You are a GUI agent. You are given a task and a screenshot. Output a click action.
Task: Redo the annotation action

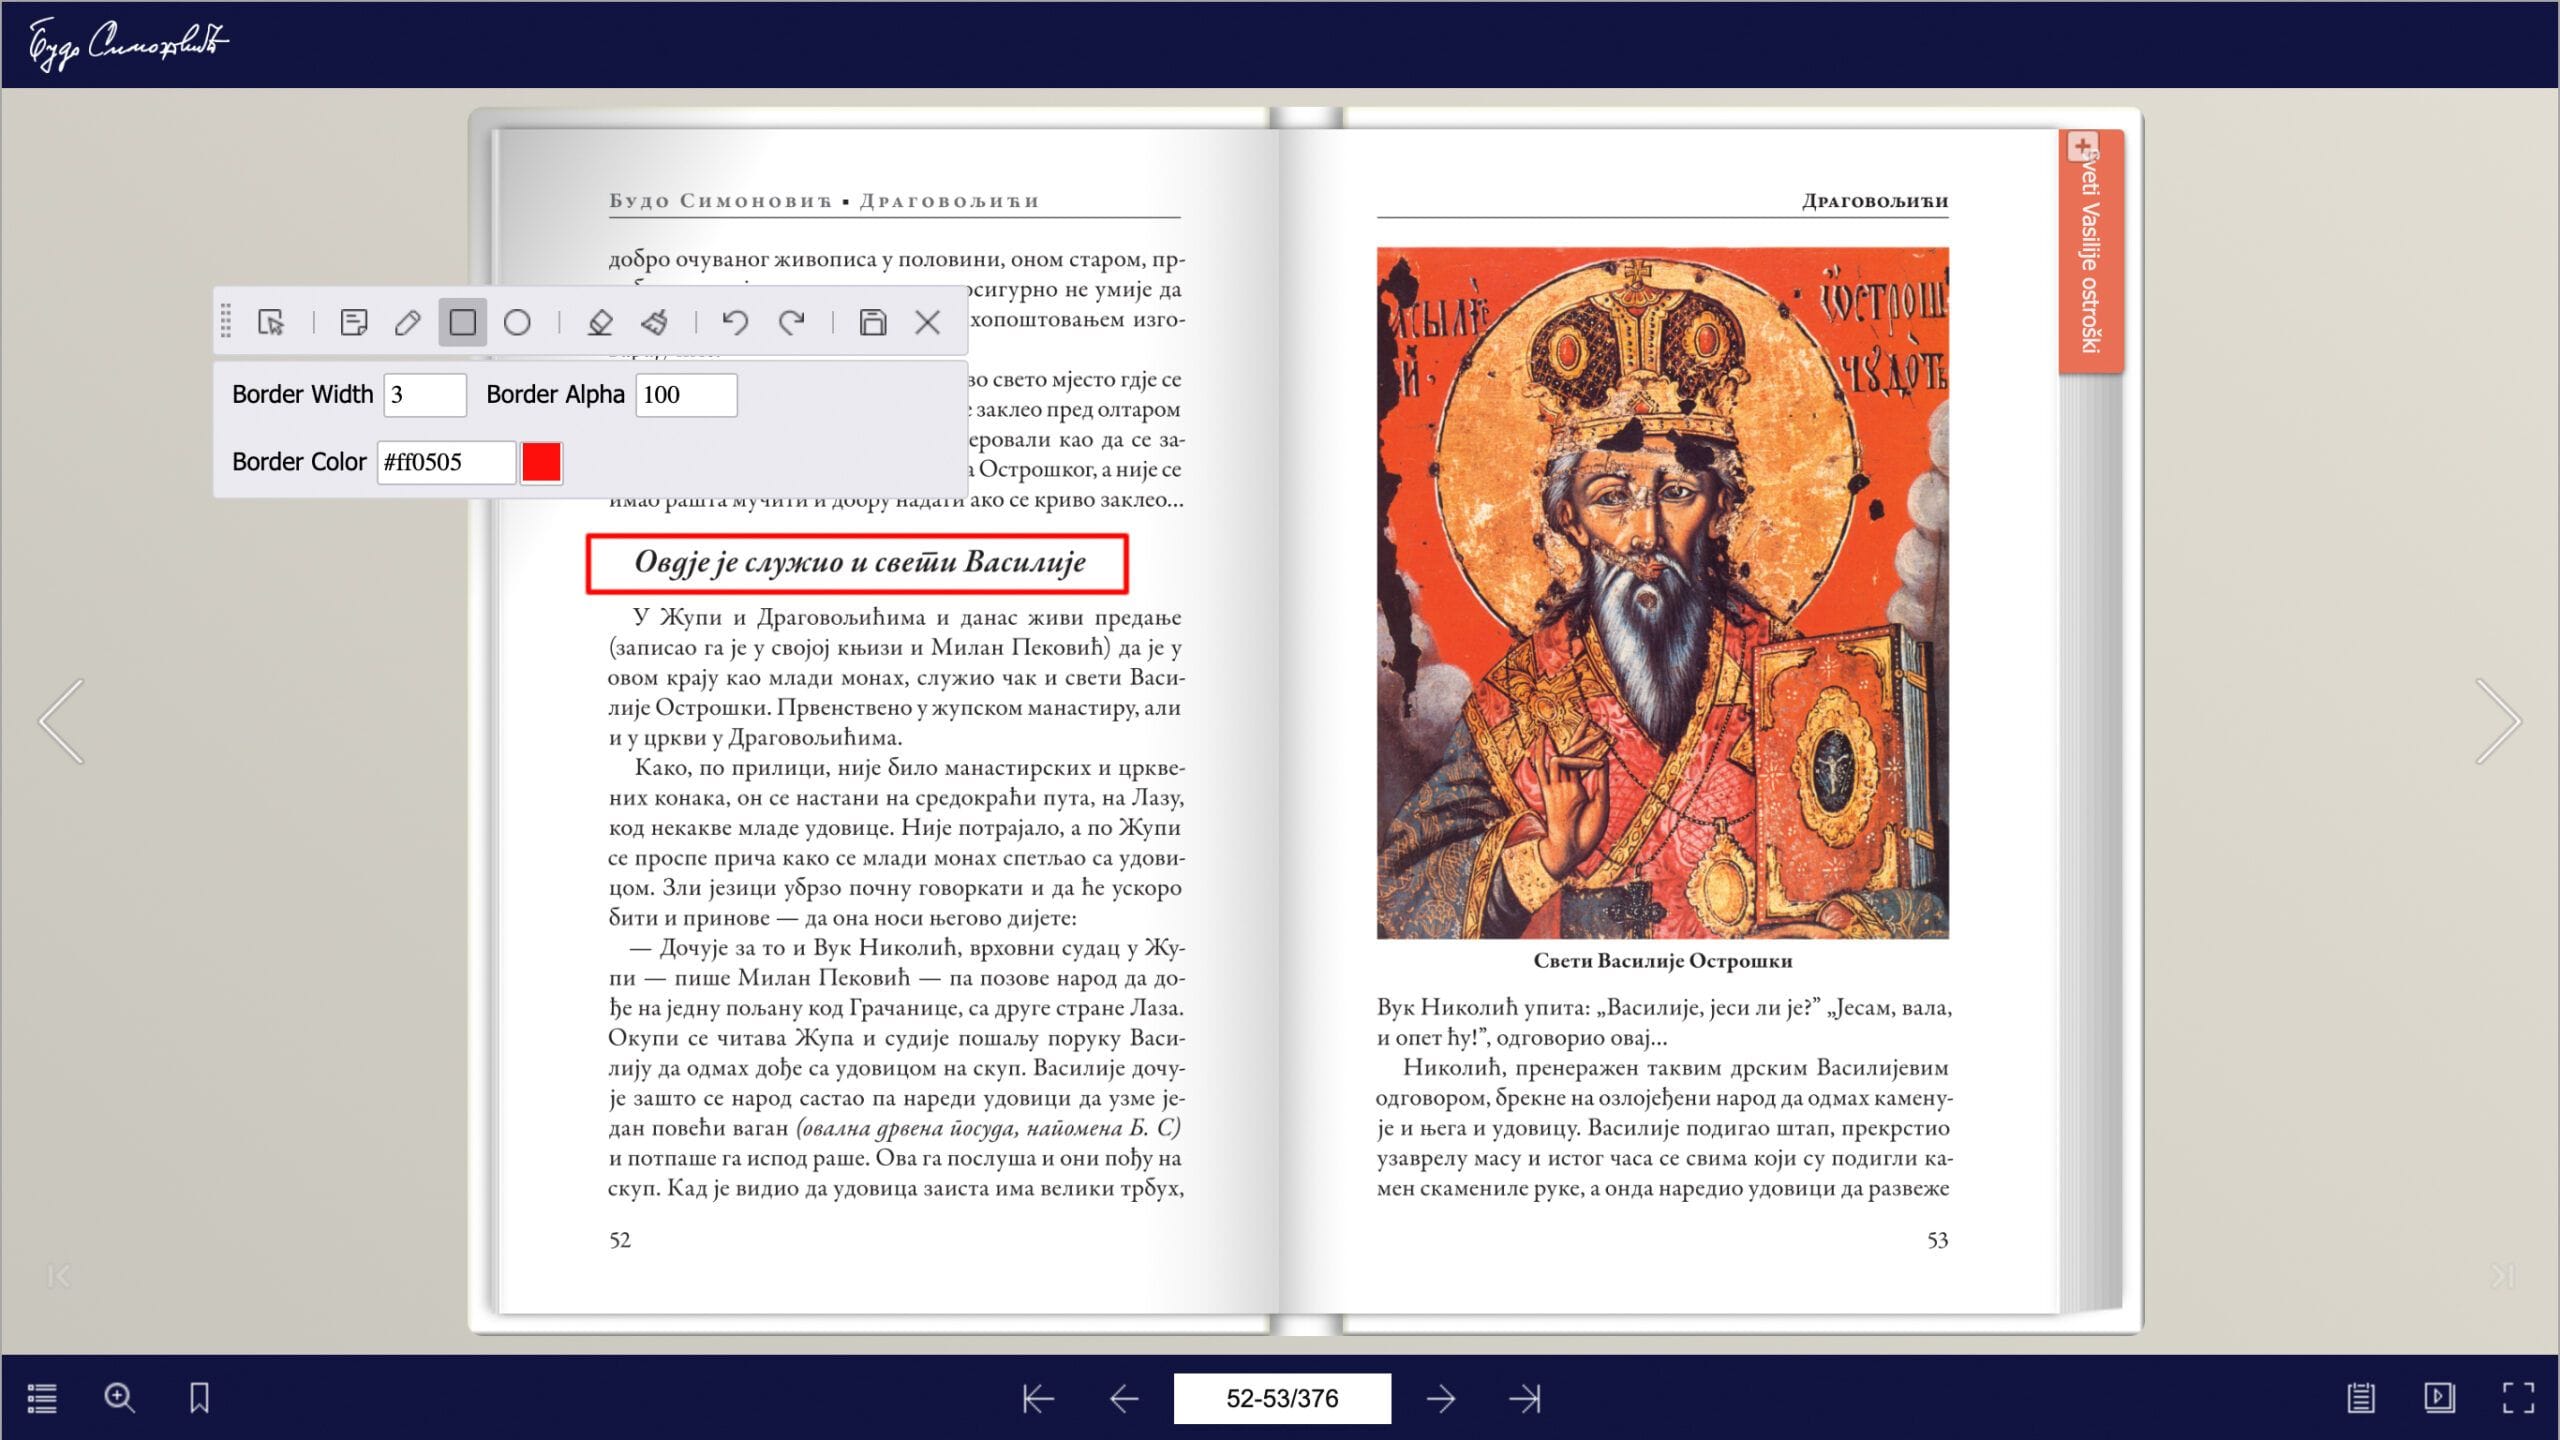point(792,322)
